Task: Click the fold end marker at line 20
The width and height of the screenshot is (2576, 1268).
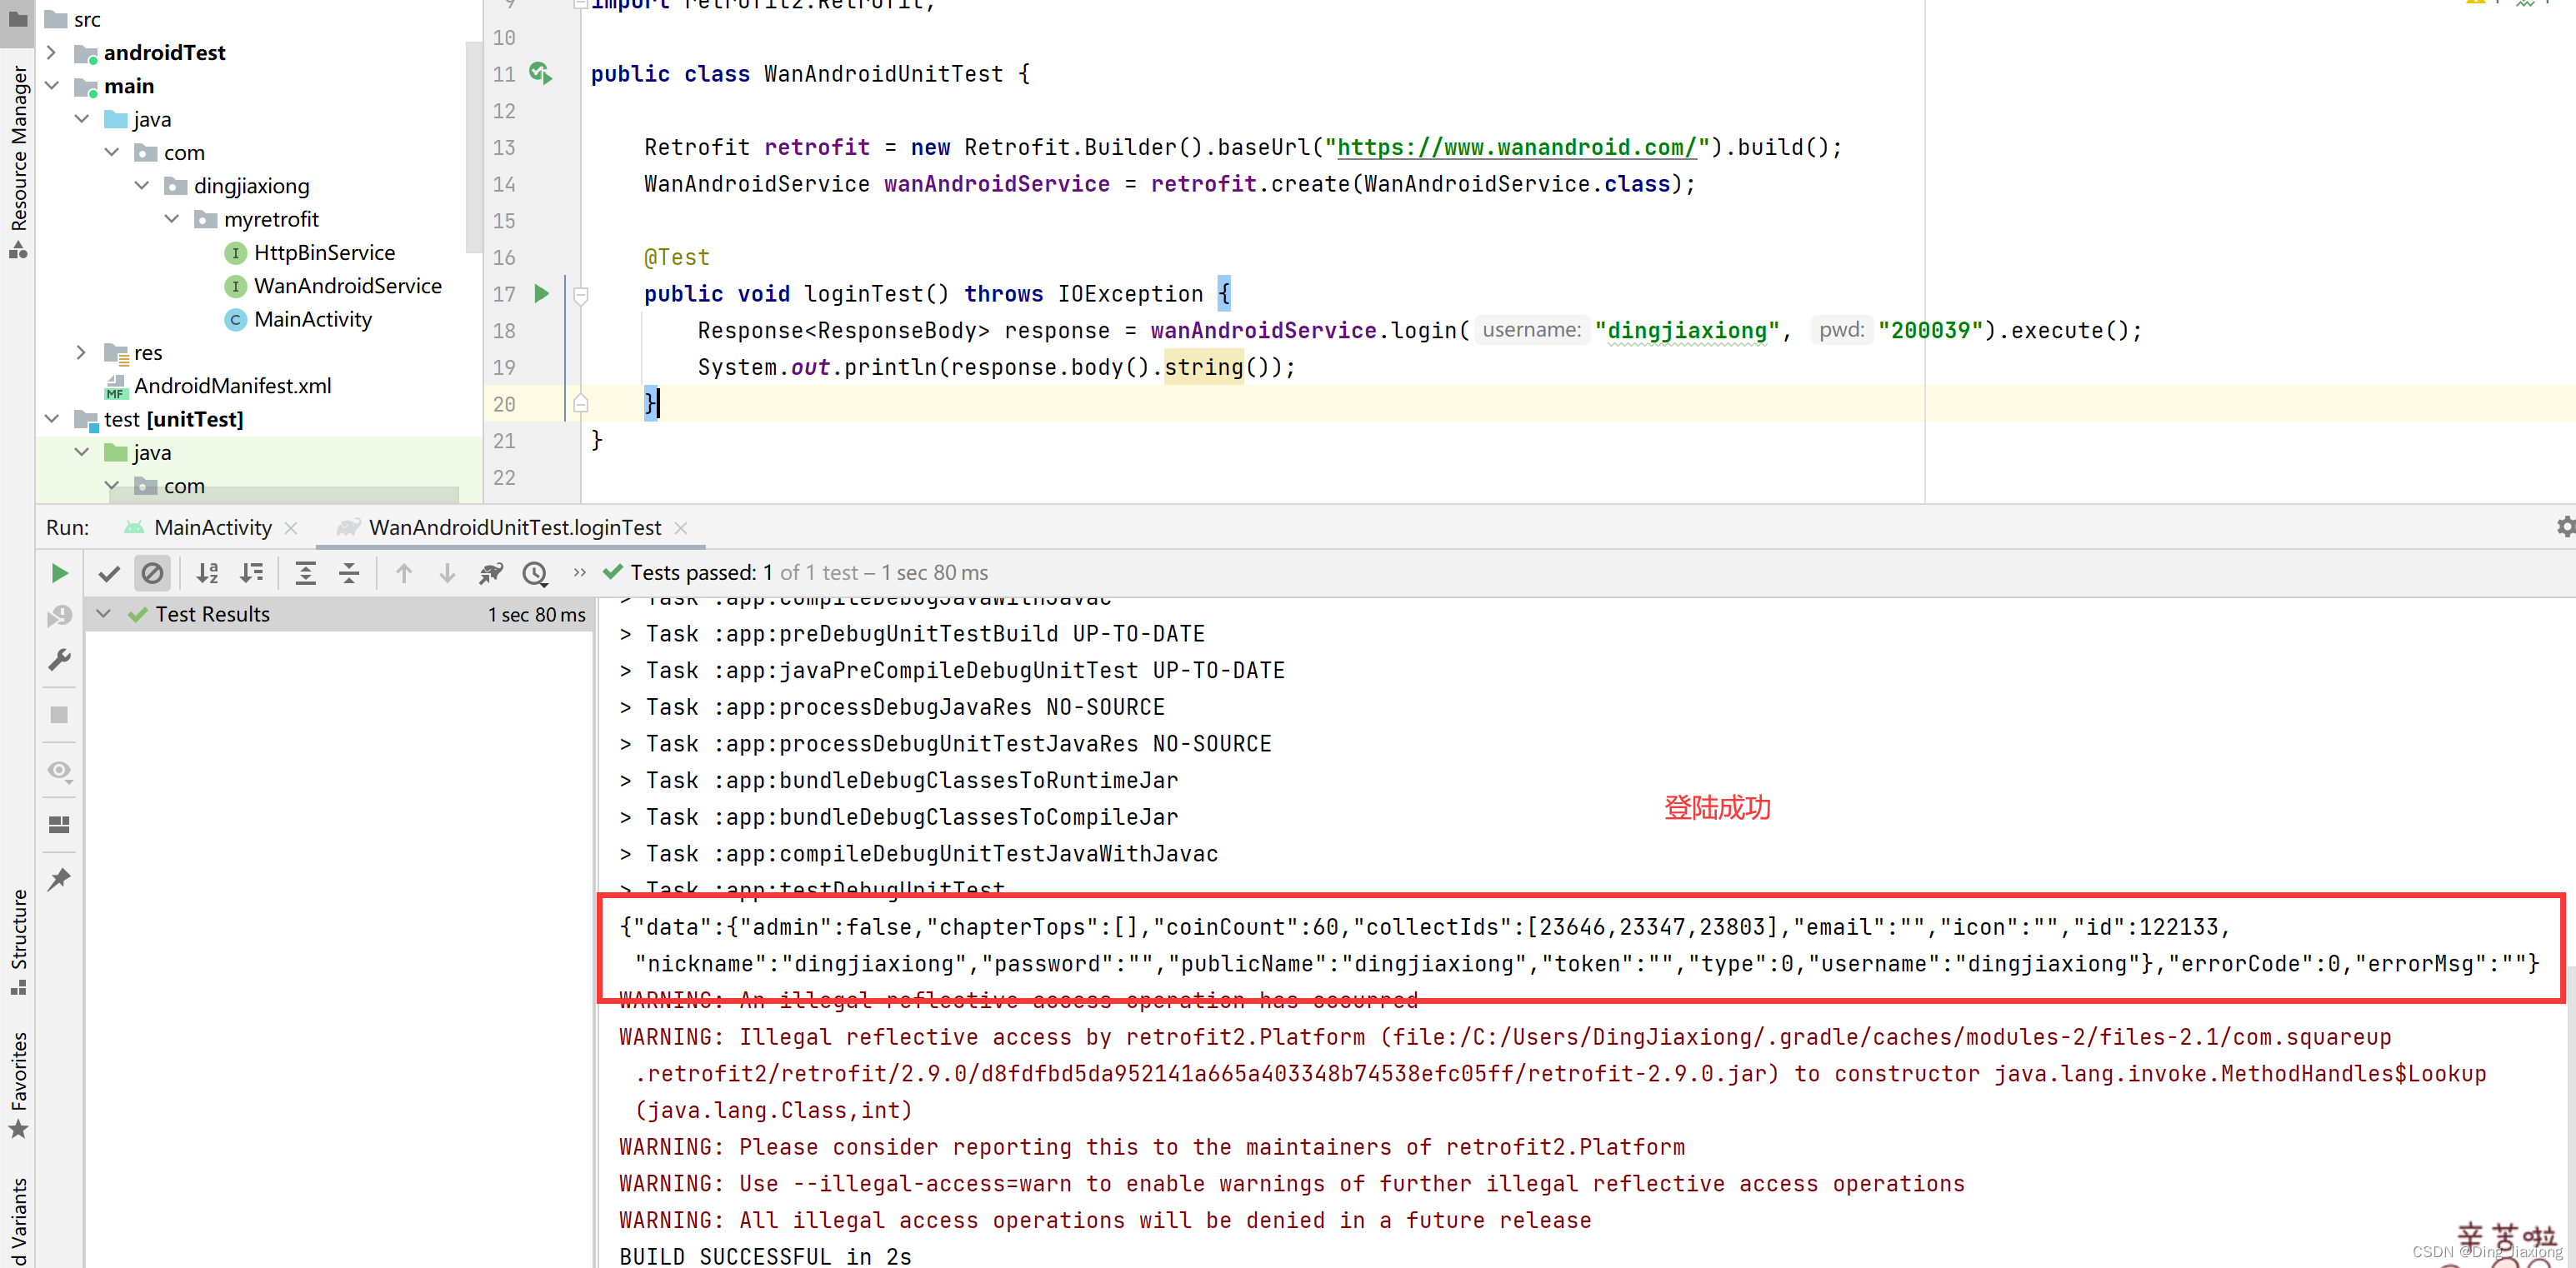Action: click(580, 404)
